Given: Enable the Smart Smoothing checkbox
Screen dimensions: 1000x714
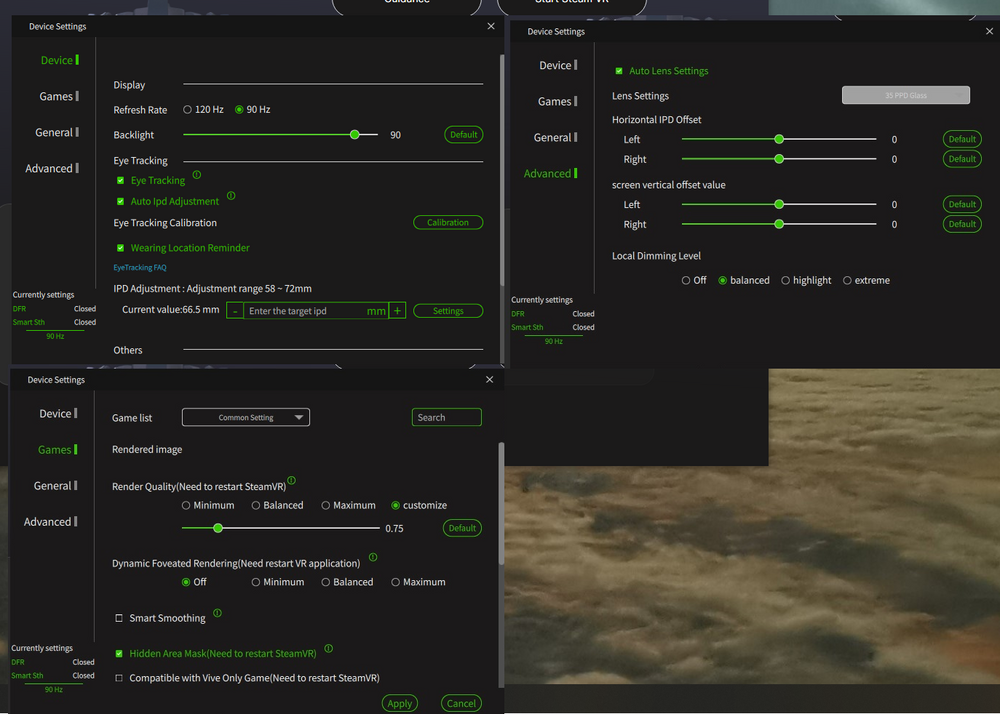Looking at the screenshot, I should [x=120, y=617].
